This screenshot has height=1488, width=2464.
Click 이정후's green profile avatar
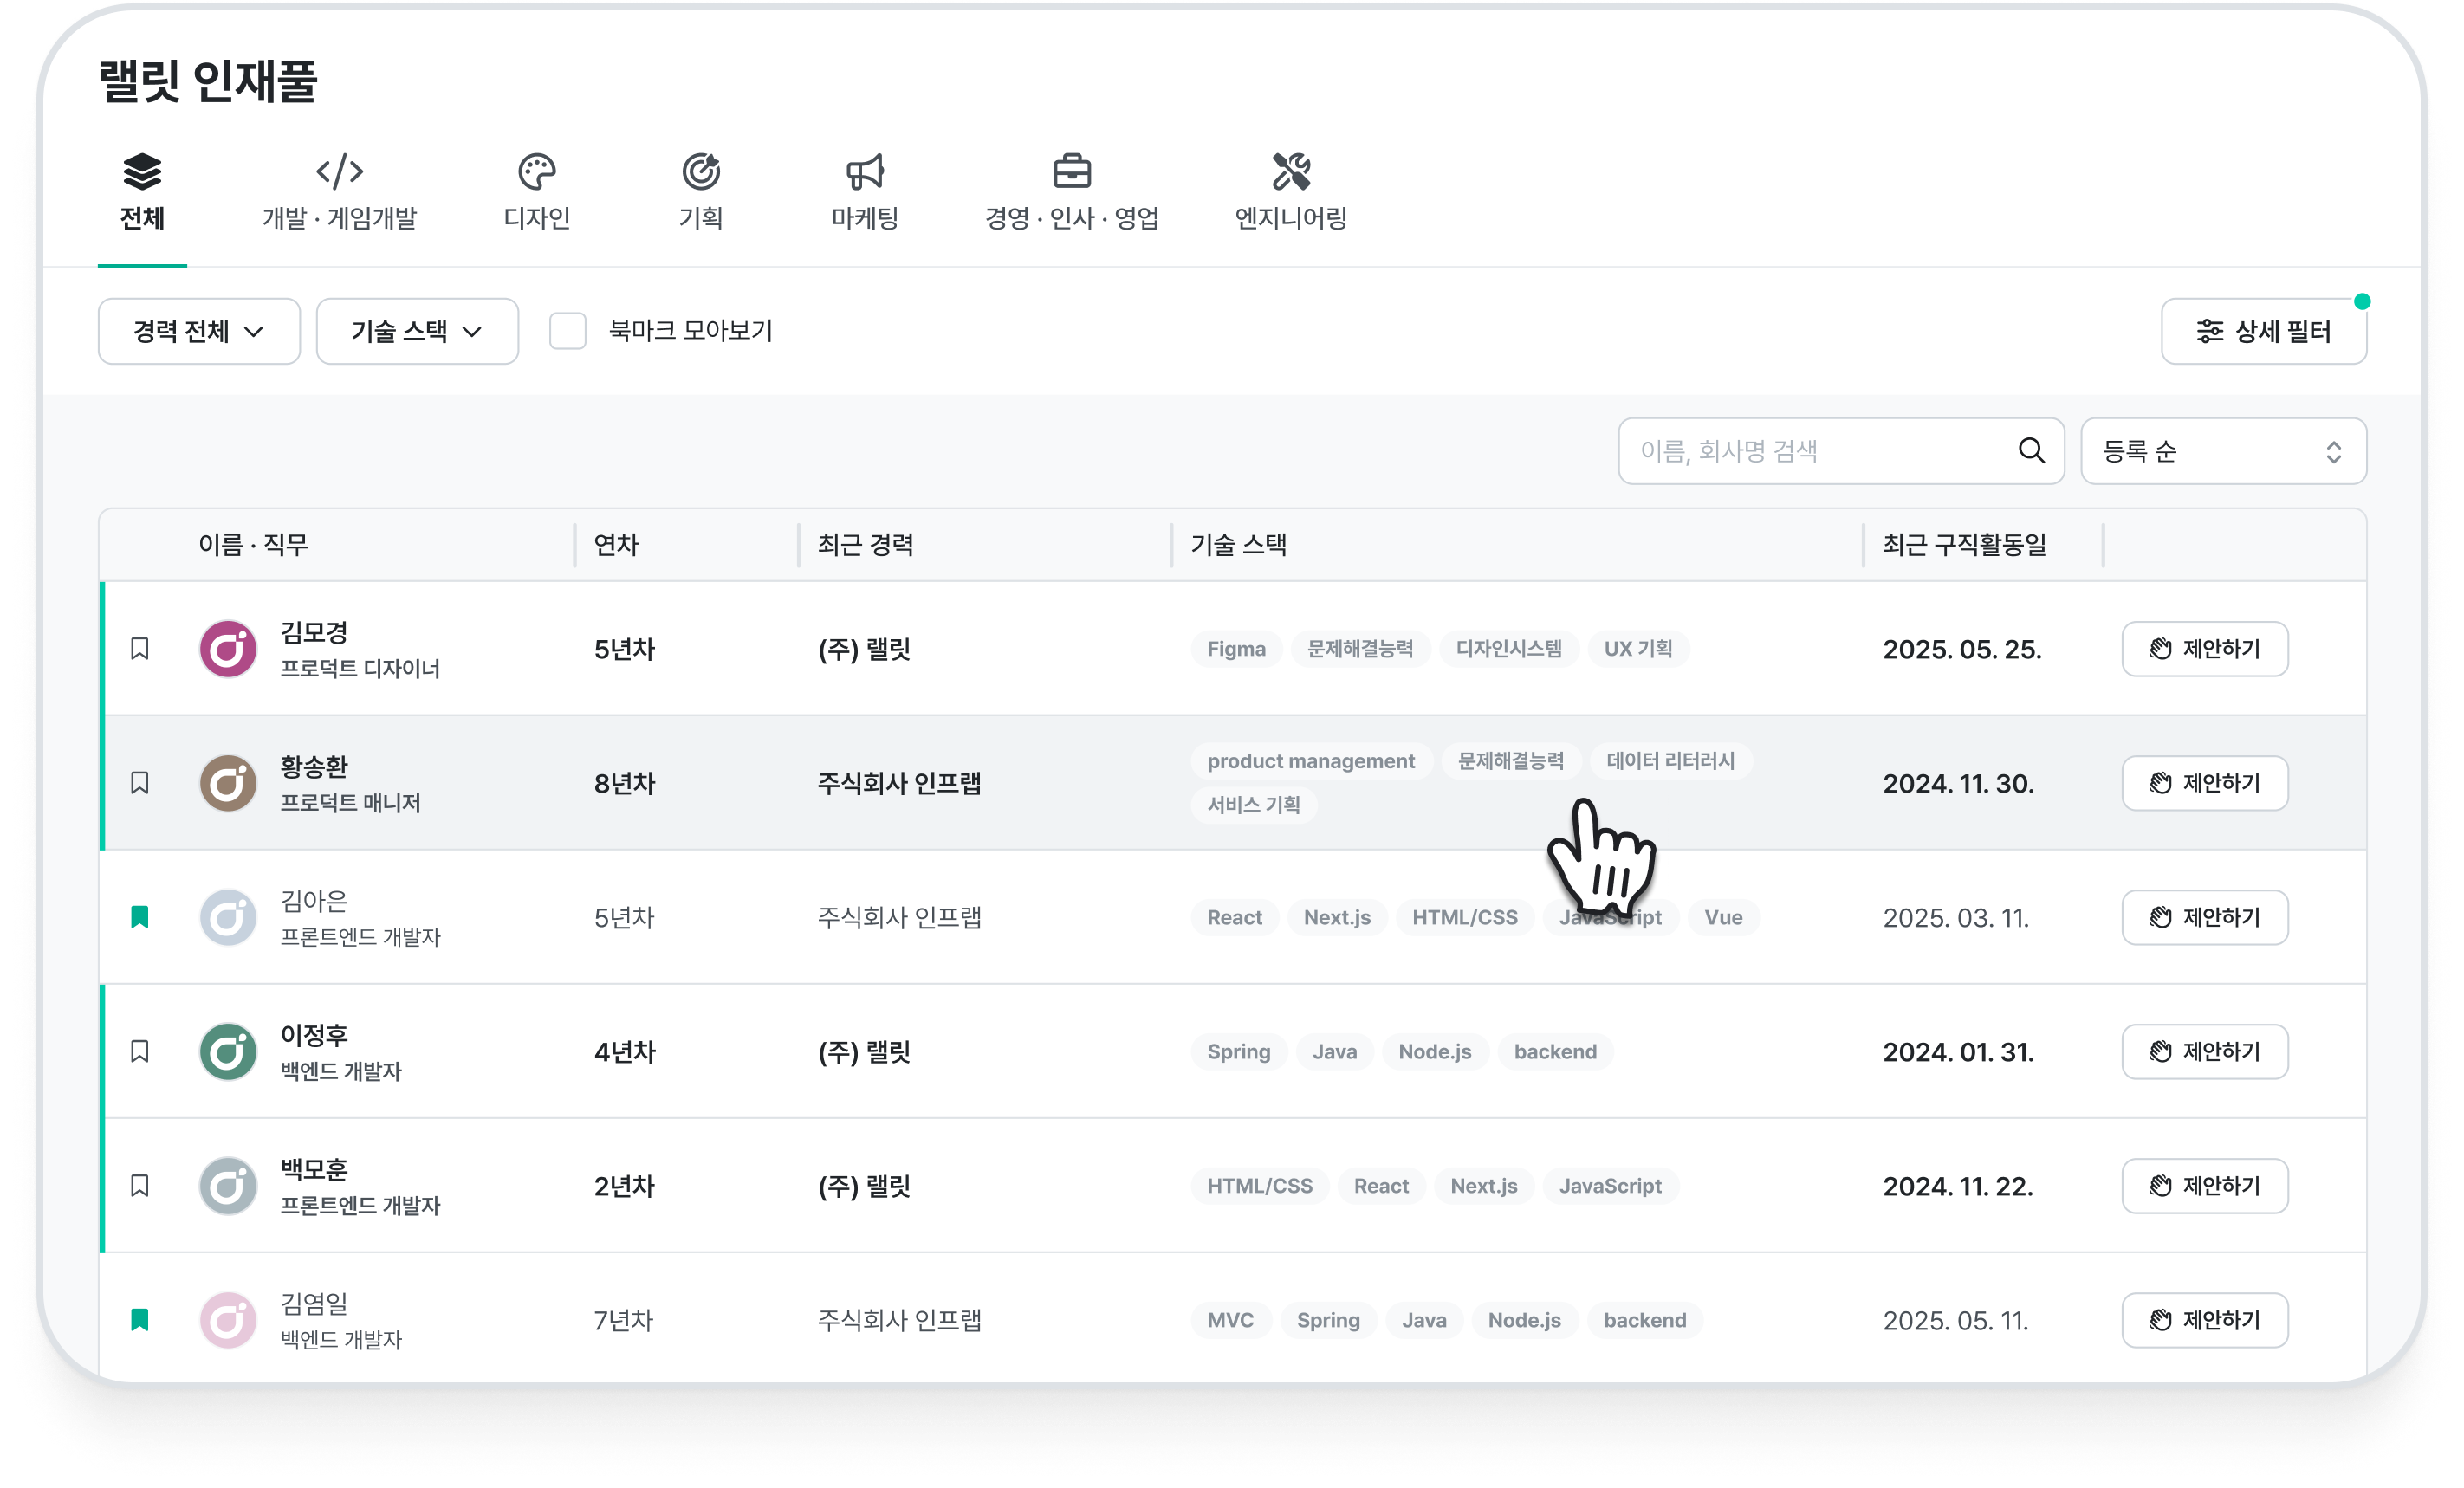228,1051
